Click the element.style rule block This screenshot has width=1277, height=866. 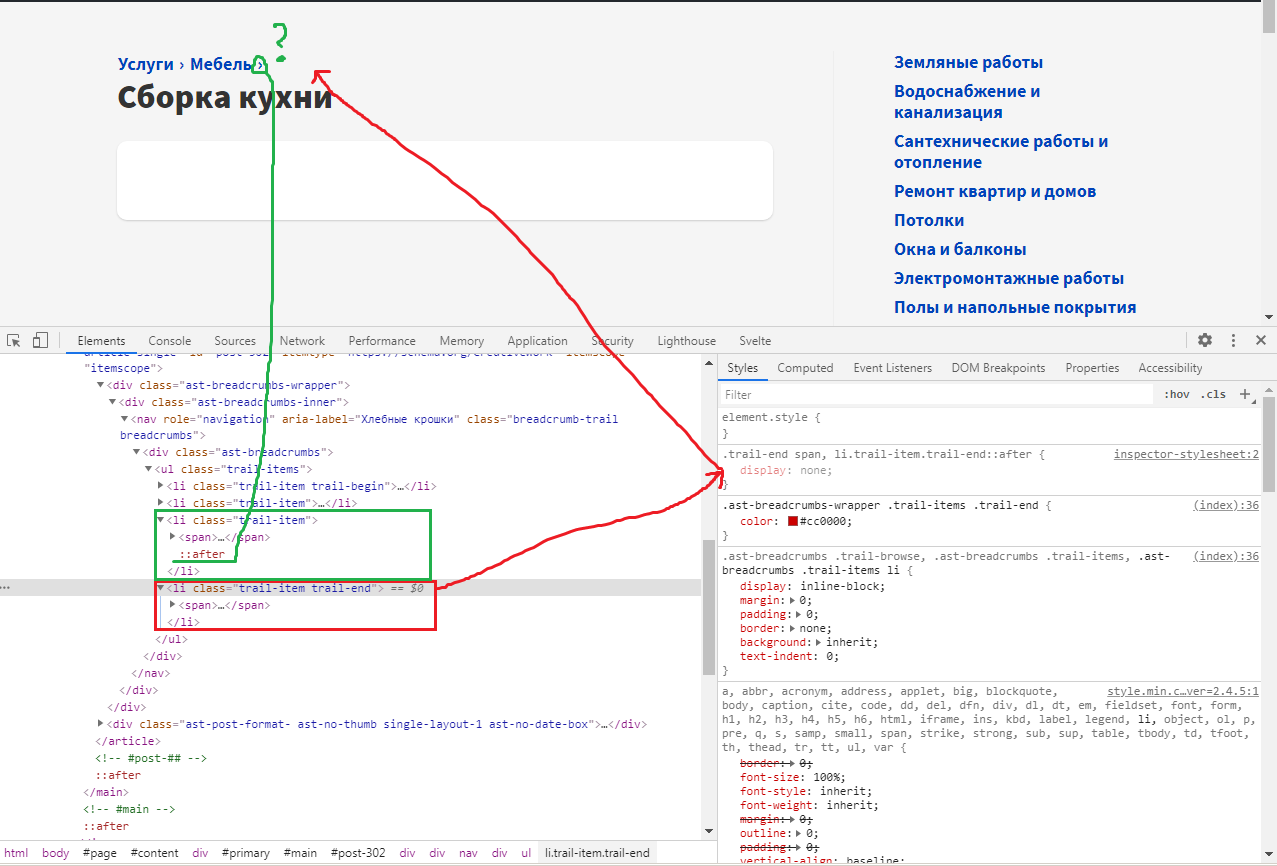[990, 425]
